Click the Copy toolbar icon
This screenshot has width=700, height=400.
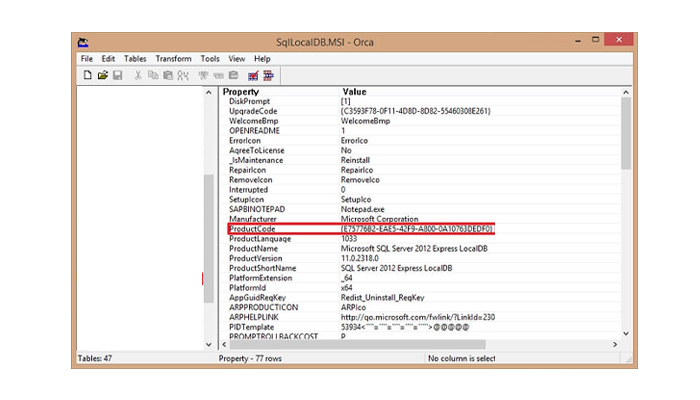click(x=153, y=75)
